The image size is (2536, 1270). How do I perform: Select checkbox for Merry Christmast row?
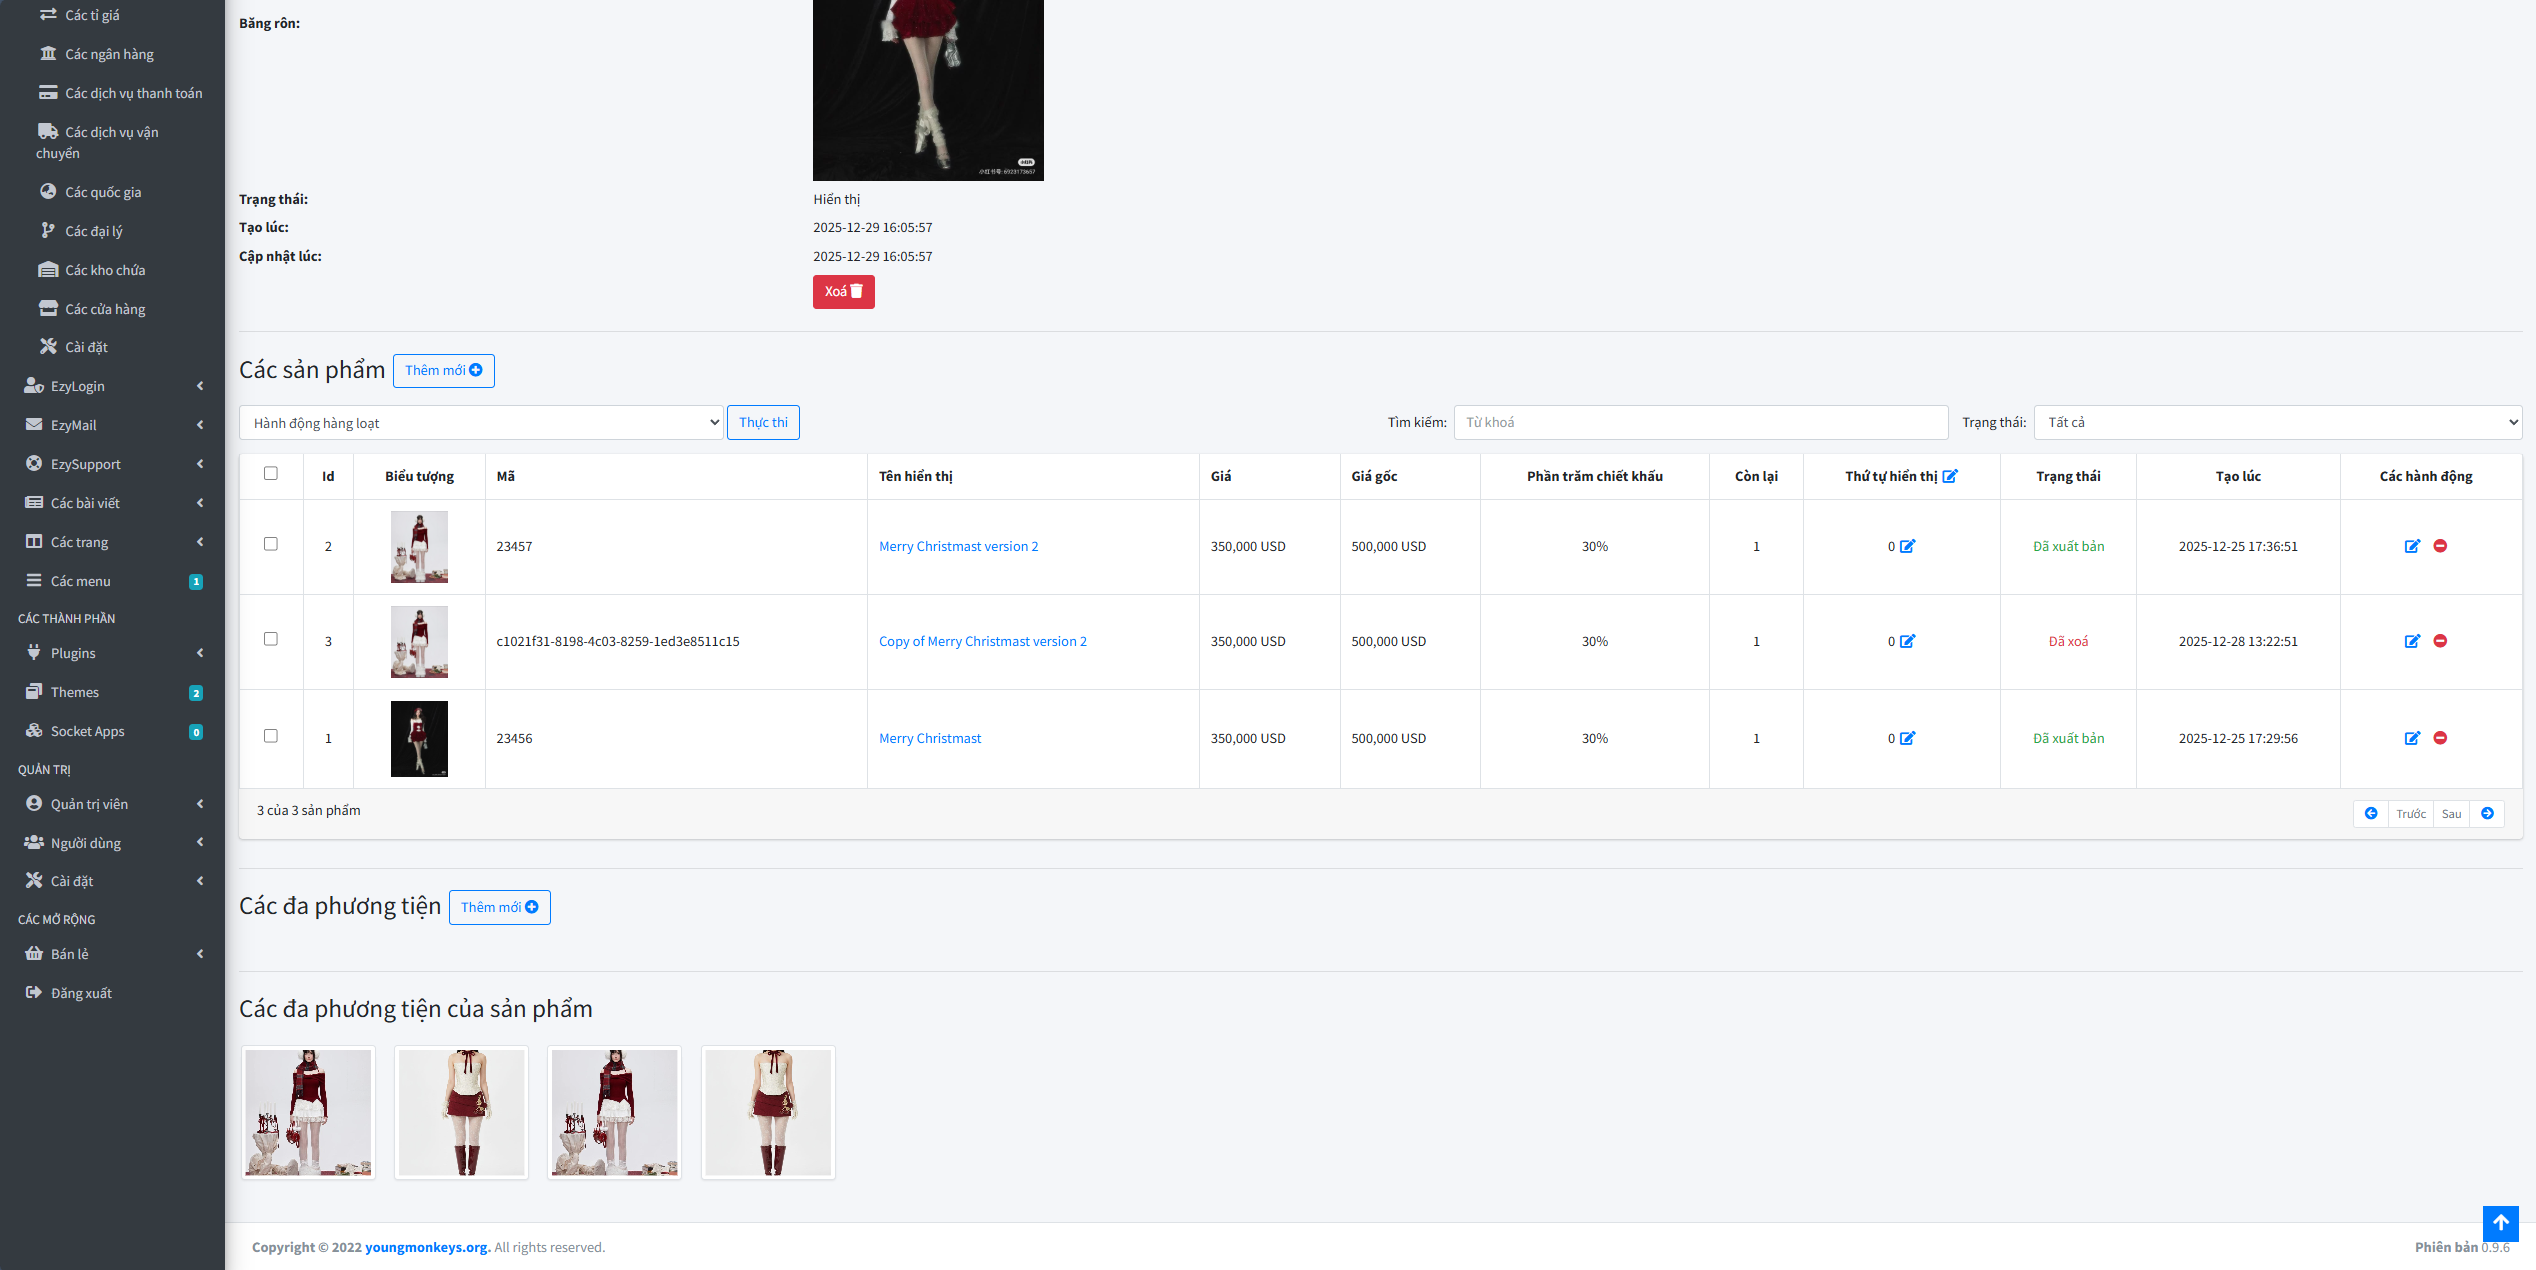[x=271, y=736]
